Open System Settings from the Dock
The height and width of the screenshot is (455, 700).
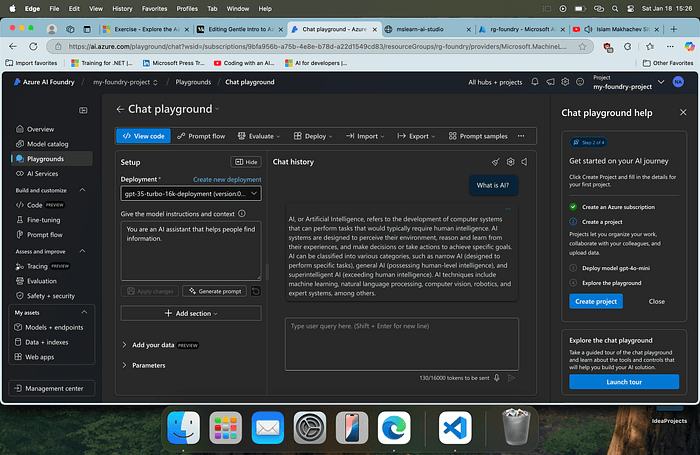tap(309, 427)
